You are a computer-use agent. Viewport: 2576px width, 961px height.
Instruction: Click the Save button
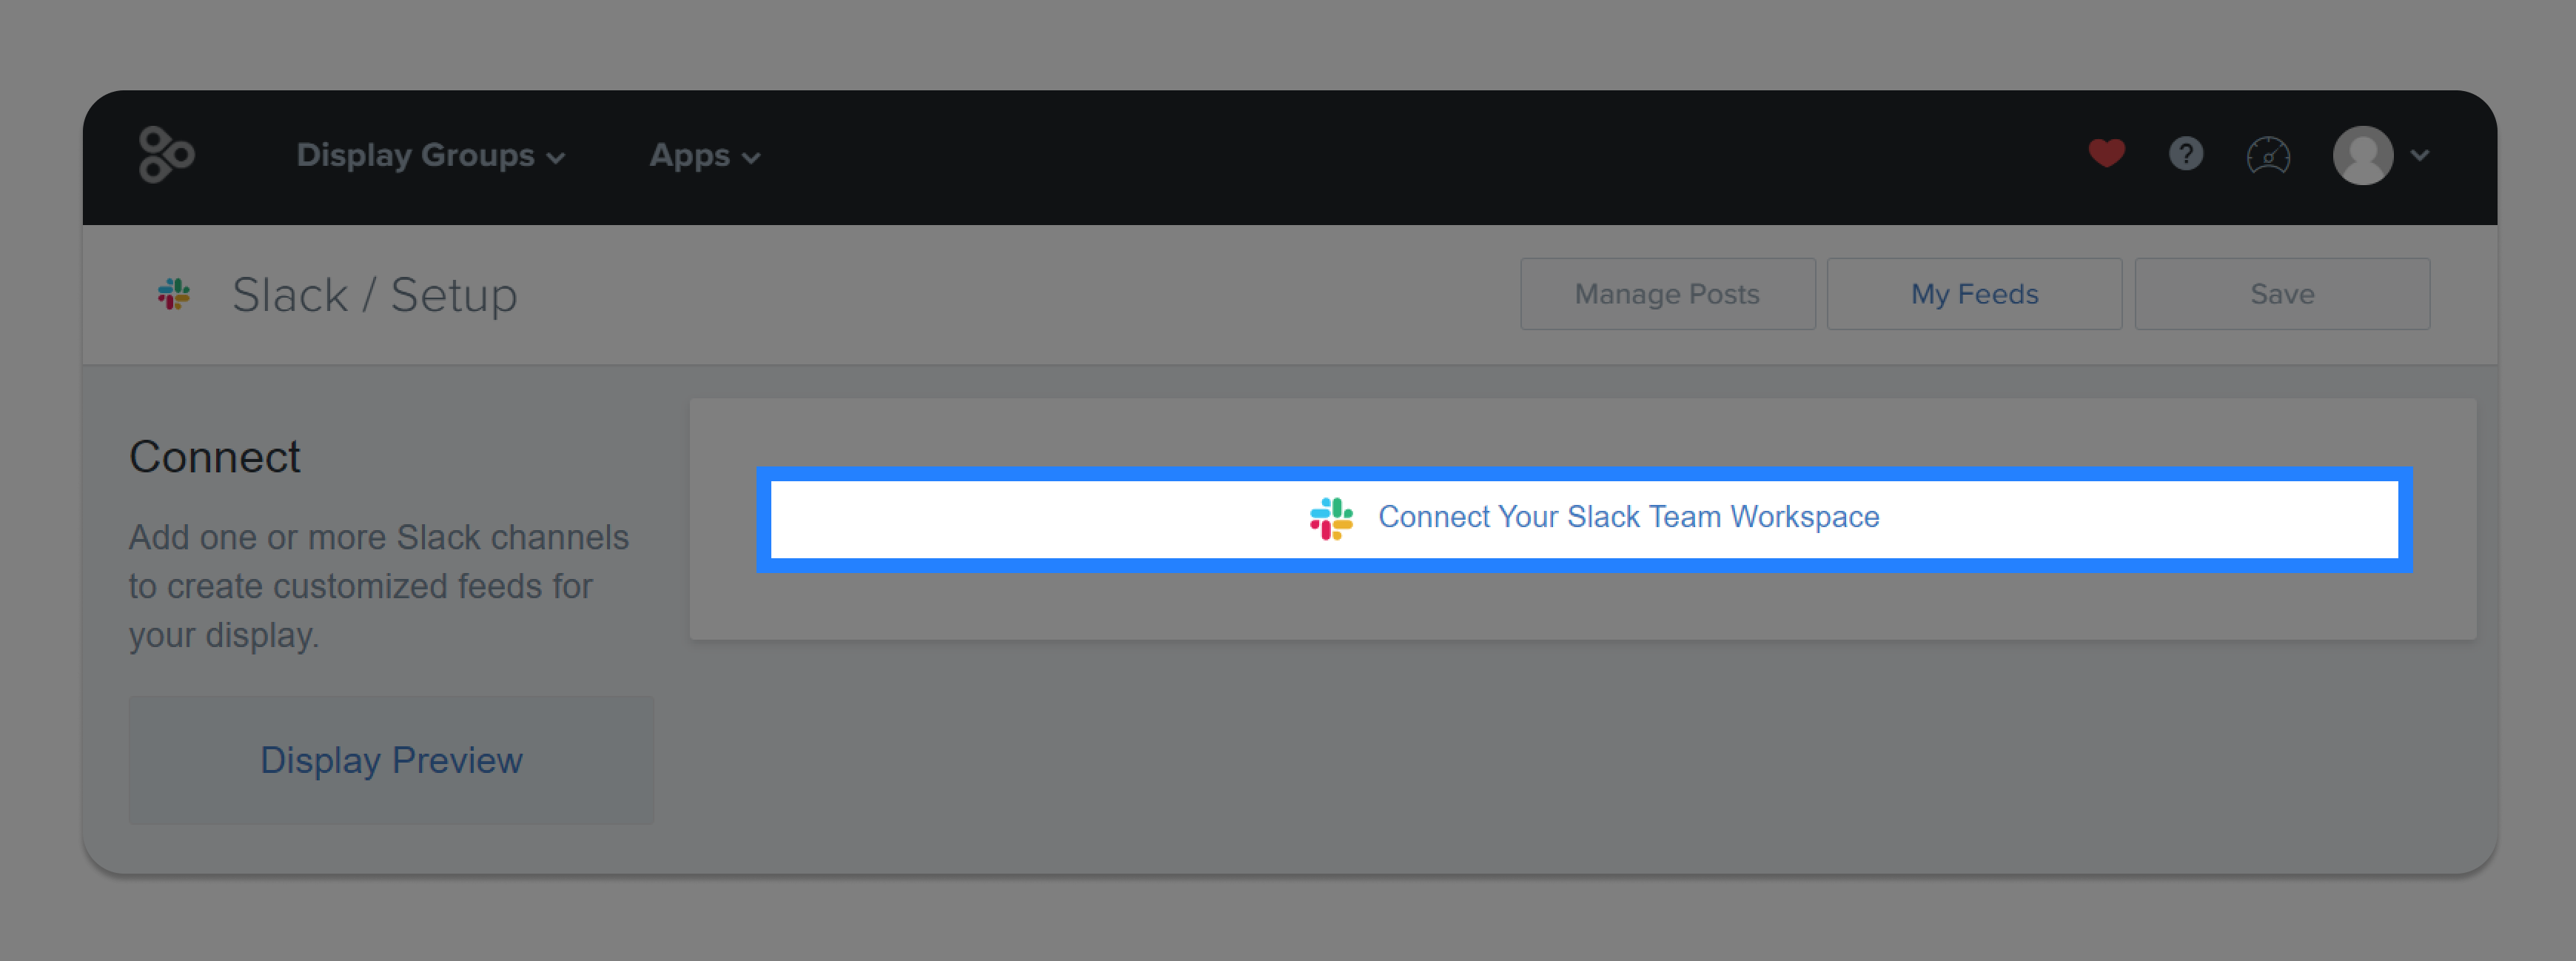2282,294
